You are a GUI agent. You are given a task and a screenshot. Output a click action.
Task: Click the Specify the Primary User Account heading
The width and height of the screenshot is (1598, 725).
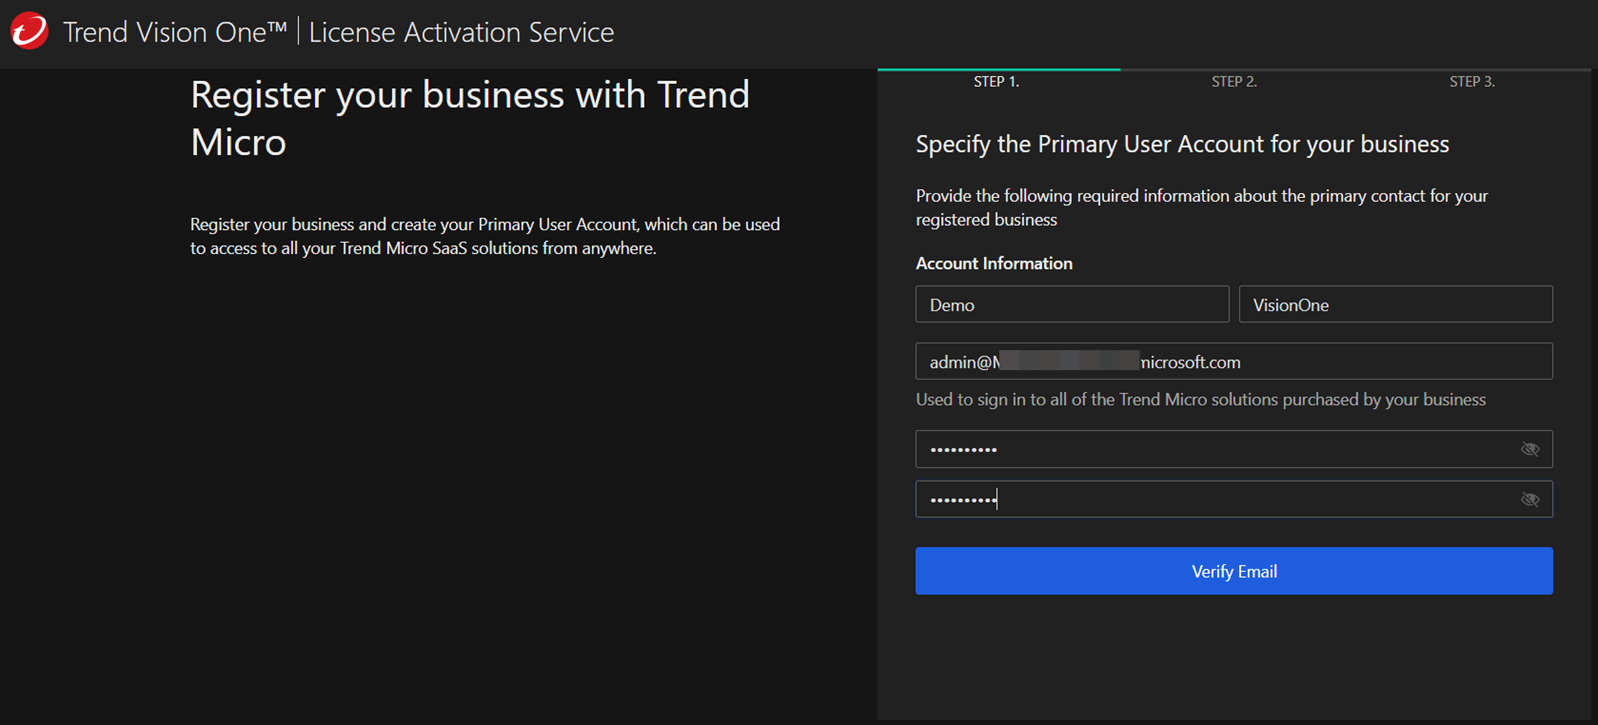coord(1182,144)
